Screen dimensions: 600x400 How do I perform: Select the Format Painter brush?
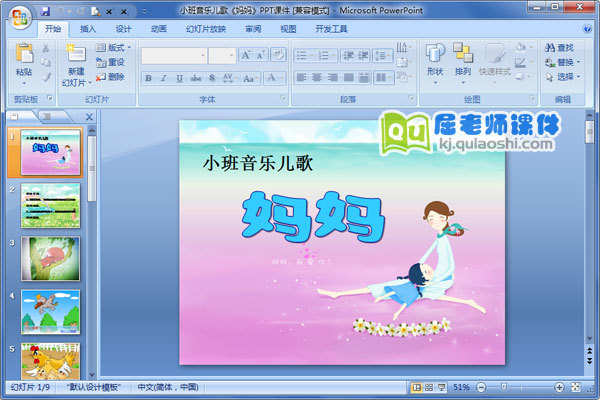pyautogui.click(x=46, y=77)
